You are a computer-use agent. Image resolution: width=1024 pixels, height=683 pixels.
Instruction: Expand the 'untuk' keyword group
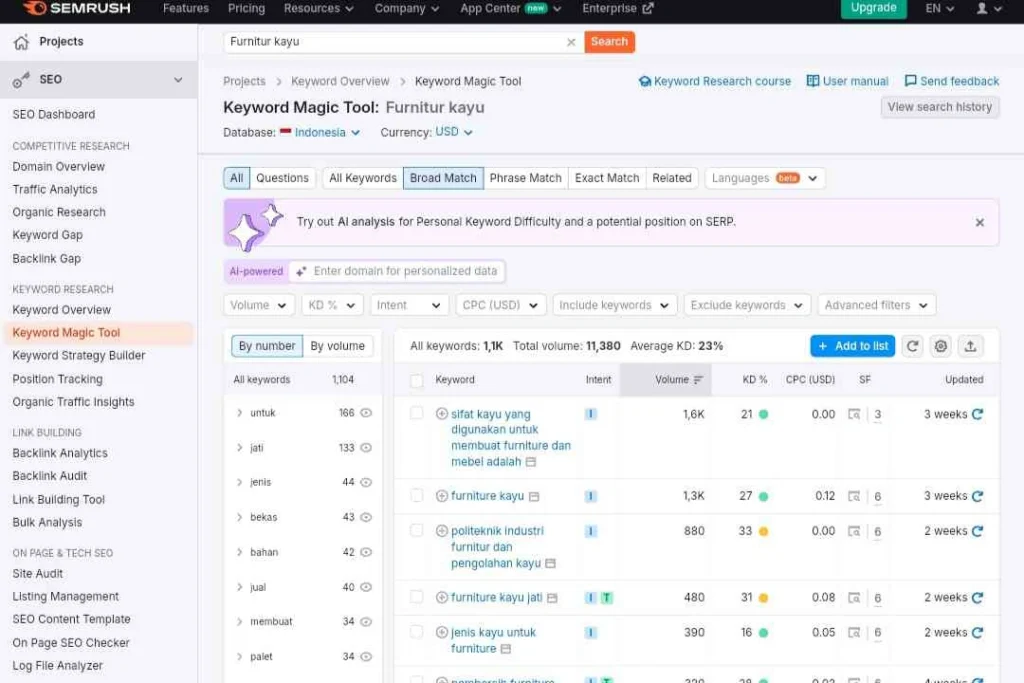pyautogui.click(x=240, y=413)
